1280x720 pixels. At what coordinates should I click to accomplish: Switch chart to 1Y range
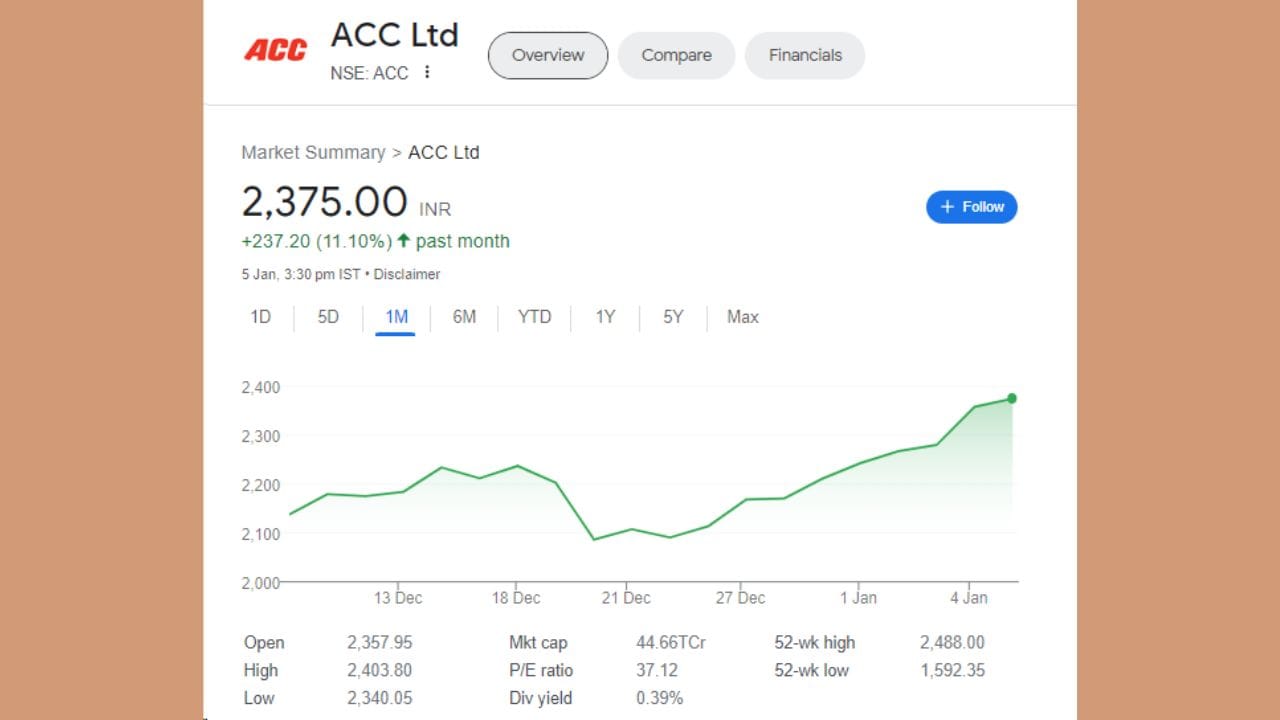605,317
